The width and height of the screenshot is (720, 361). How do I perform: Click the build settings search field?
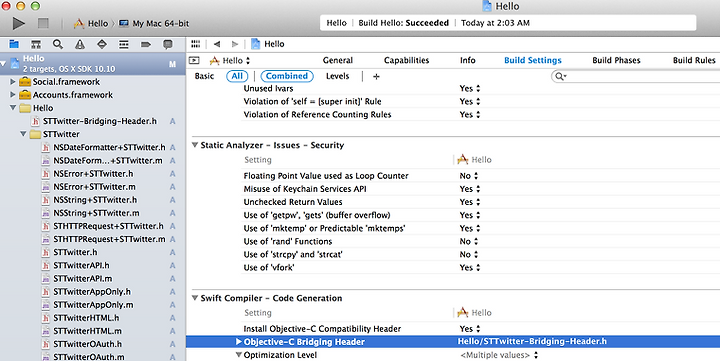point(636,76)
